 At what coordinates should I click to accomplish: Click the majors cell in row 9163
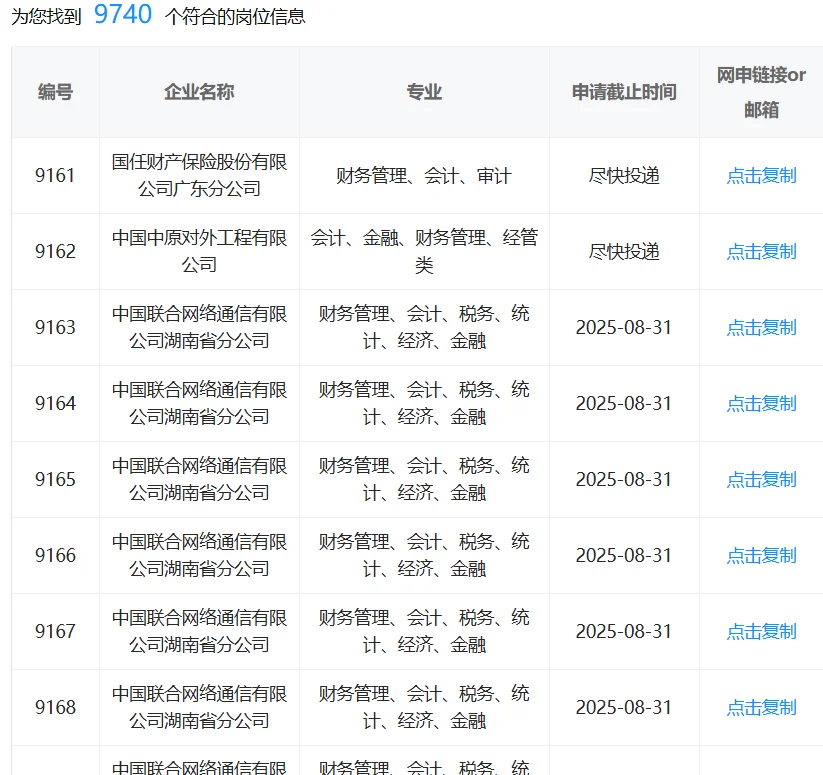[x=424, y=327]
